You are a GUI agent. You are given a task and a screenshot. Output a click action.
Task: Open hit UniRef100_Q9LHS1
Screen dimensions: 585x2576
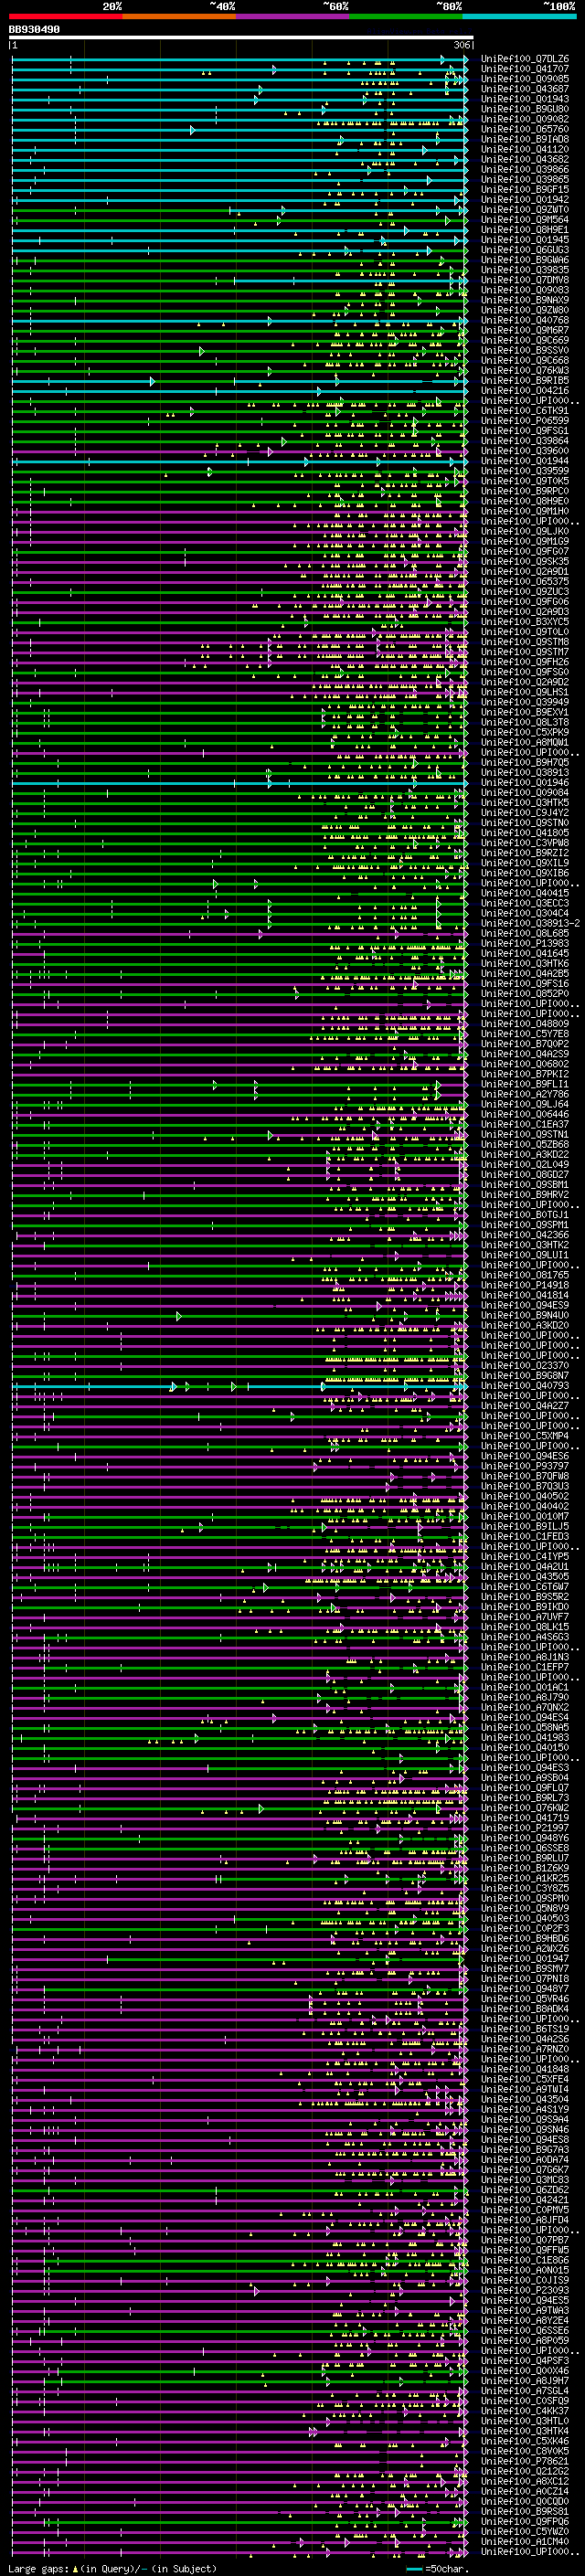click(525, 692)
